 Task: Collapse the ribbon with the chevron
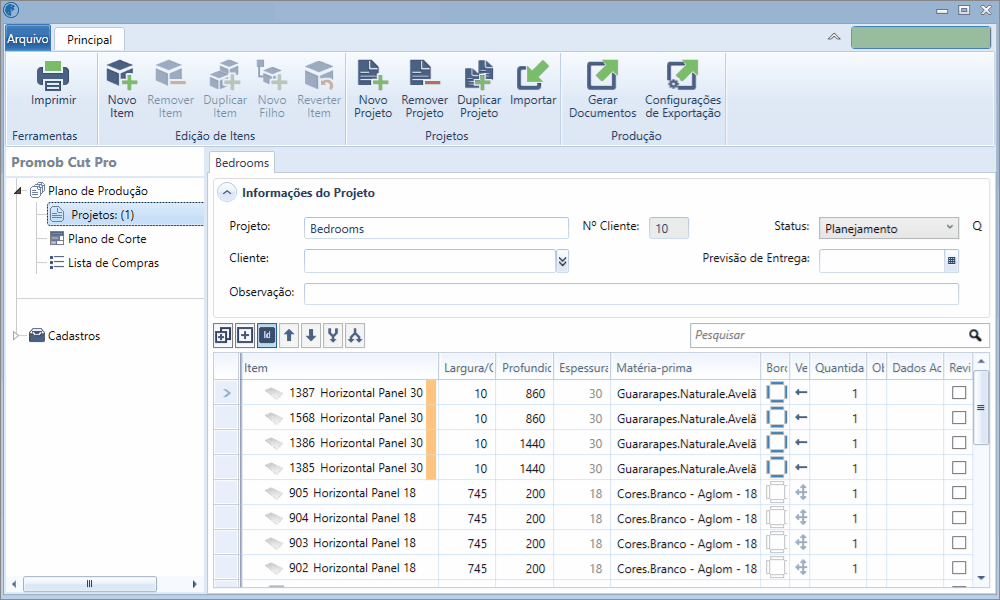pyautogui.click(x=834, y=37)
